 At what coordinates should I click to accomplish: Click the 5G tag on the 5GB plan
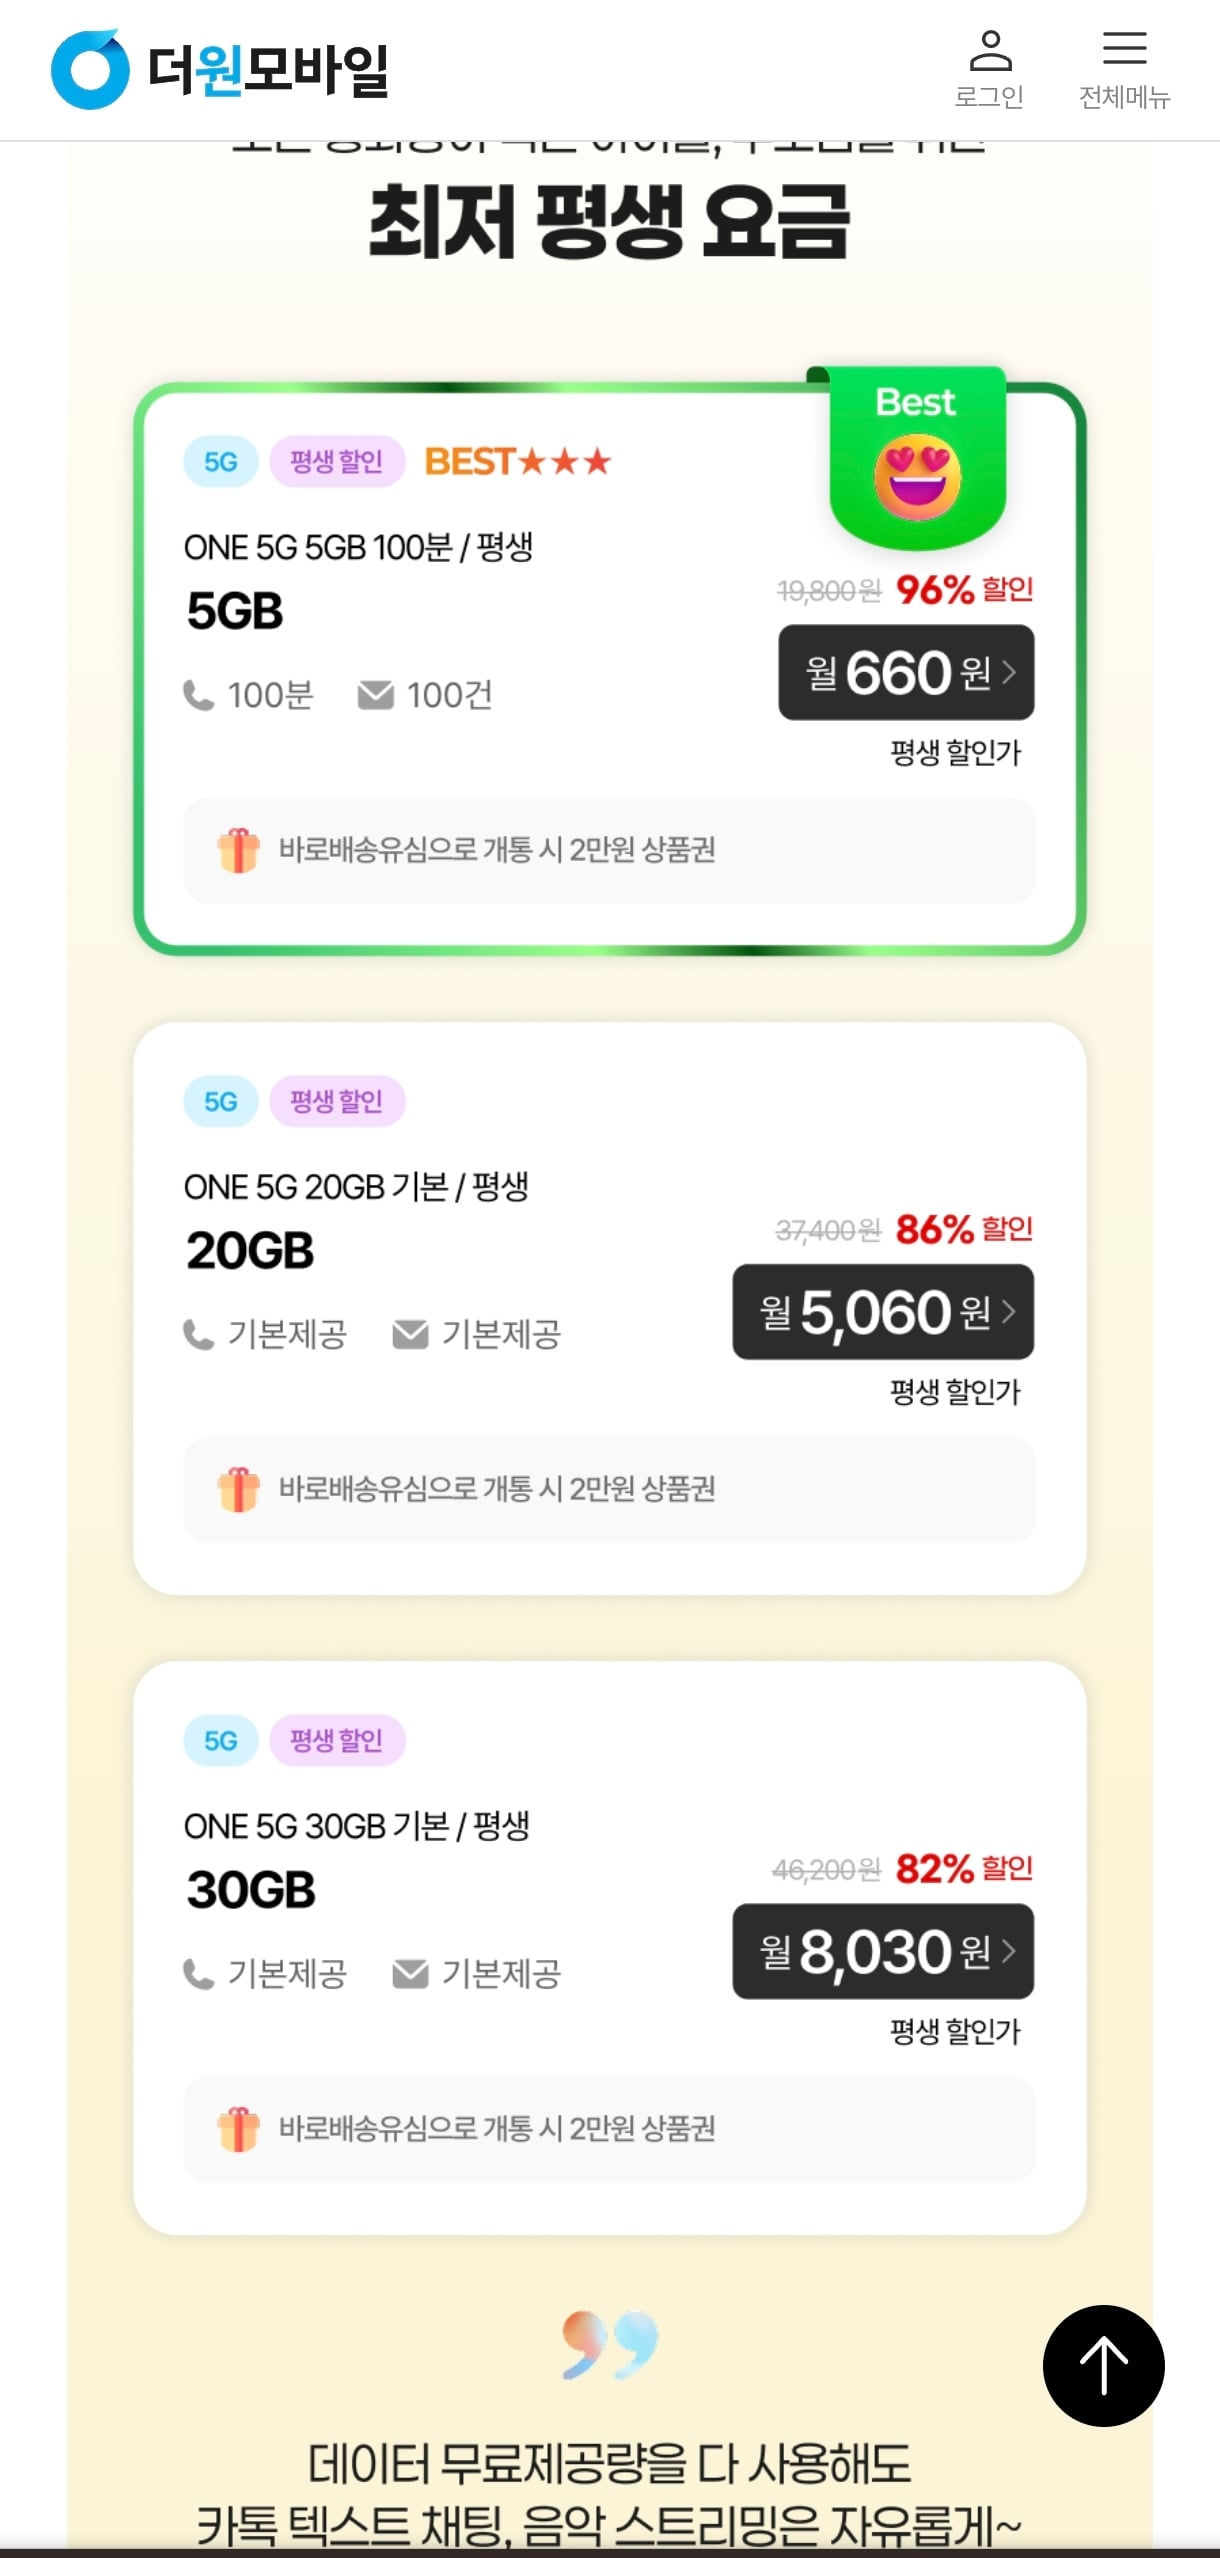coord(221,461)
